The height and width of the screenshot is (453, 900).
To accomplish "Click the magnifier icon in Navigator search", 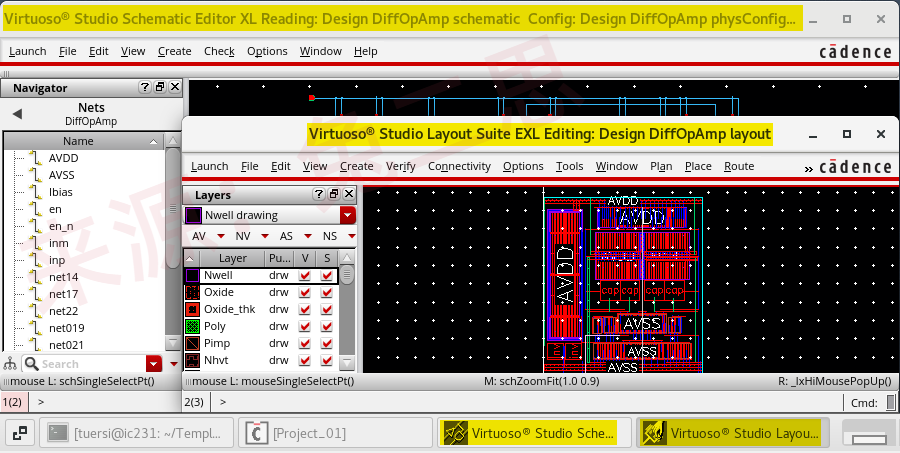I will click(32, 363).
